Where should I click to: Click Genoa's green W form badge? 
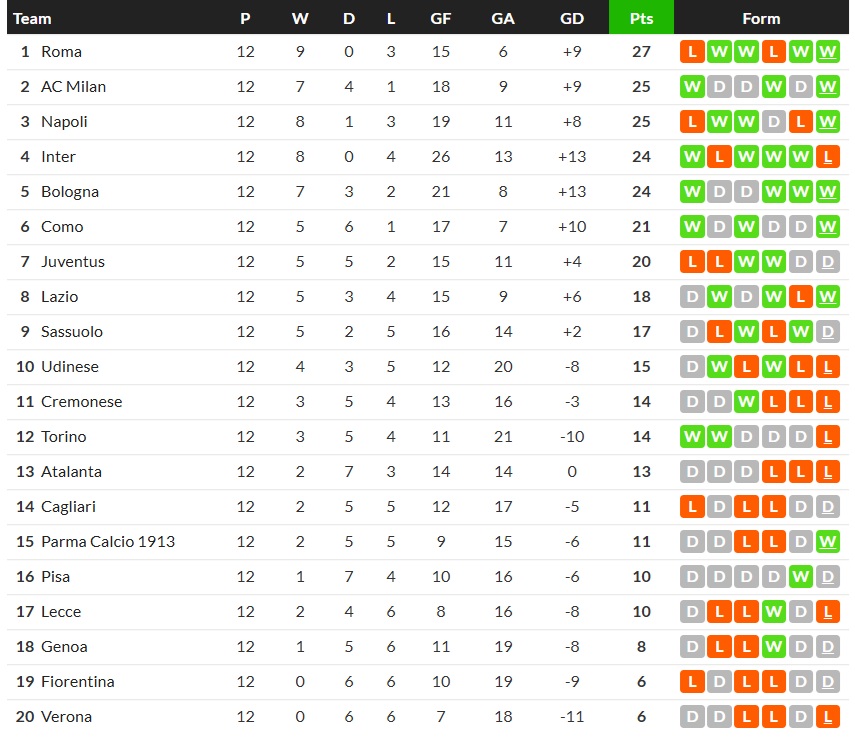tap(773, 647)
